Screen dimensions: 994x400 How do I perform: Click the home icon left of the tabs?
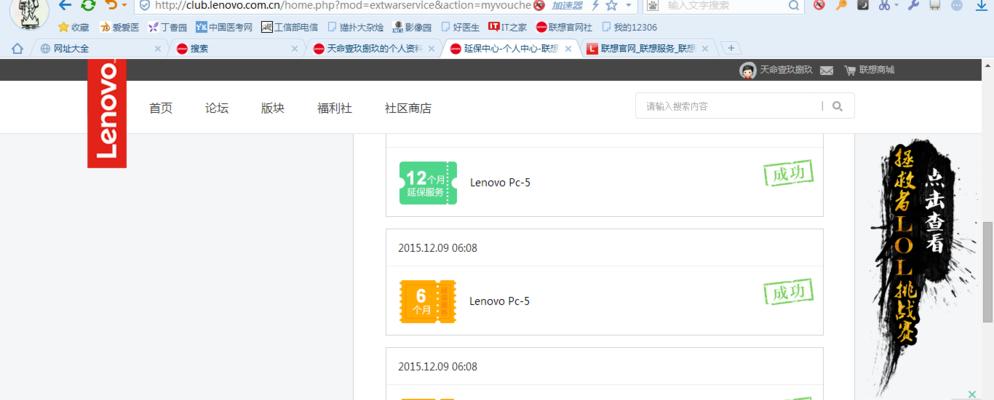(17, 48)
